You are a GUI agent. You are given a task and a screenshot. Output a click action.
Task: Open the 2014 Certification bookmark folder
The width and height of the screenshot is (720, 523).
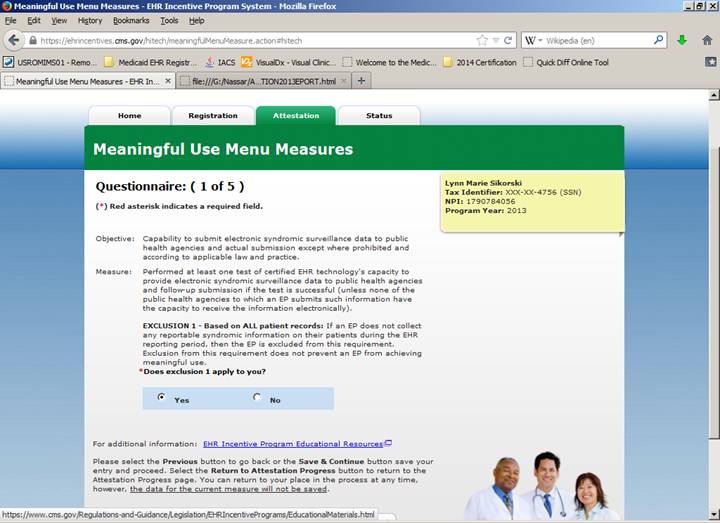(479, 62)
